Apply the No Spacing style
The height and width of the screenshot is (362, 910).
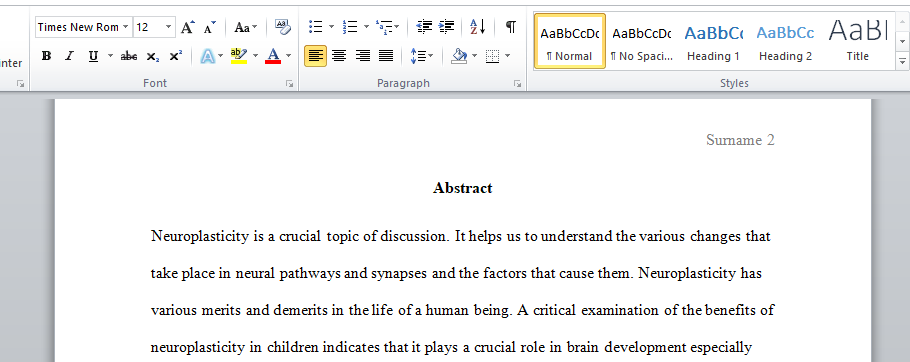641,41
